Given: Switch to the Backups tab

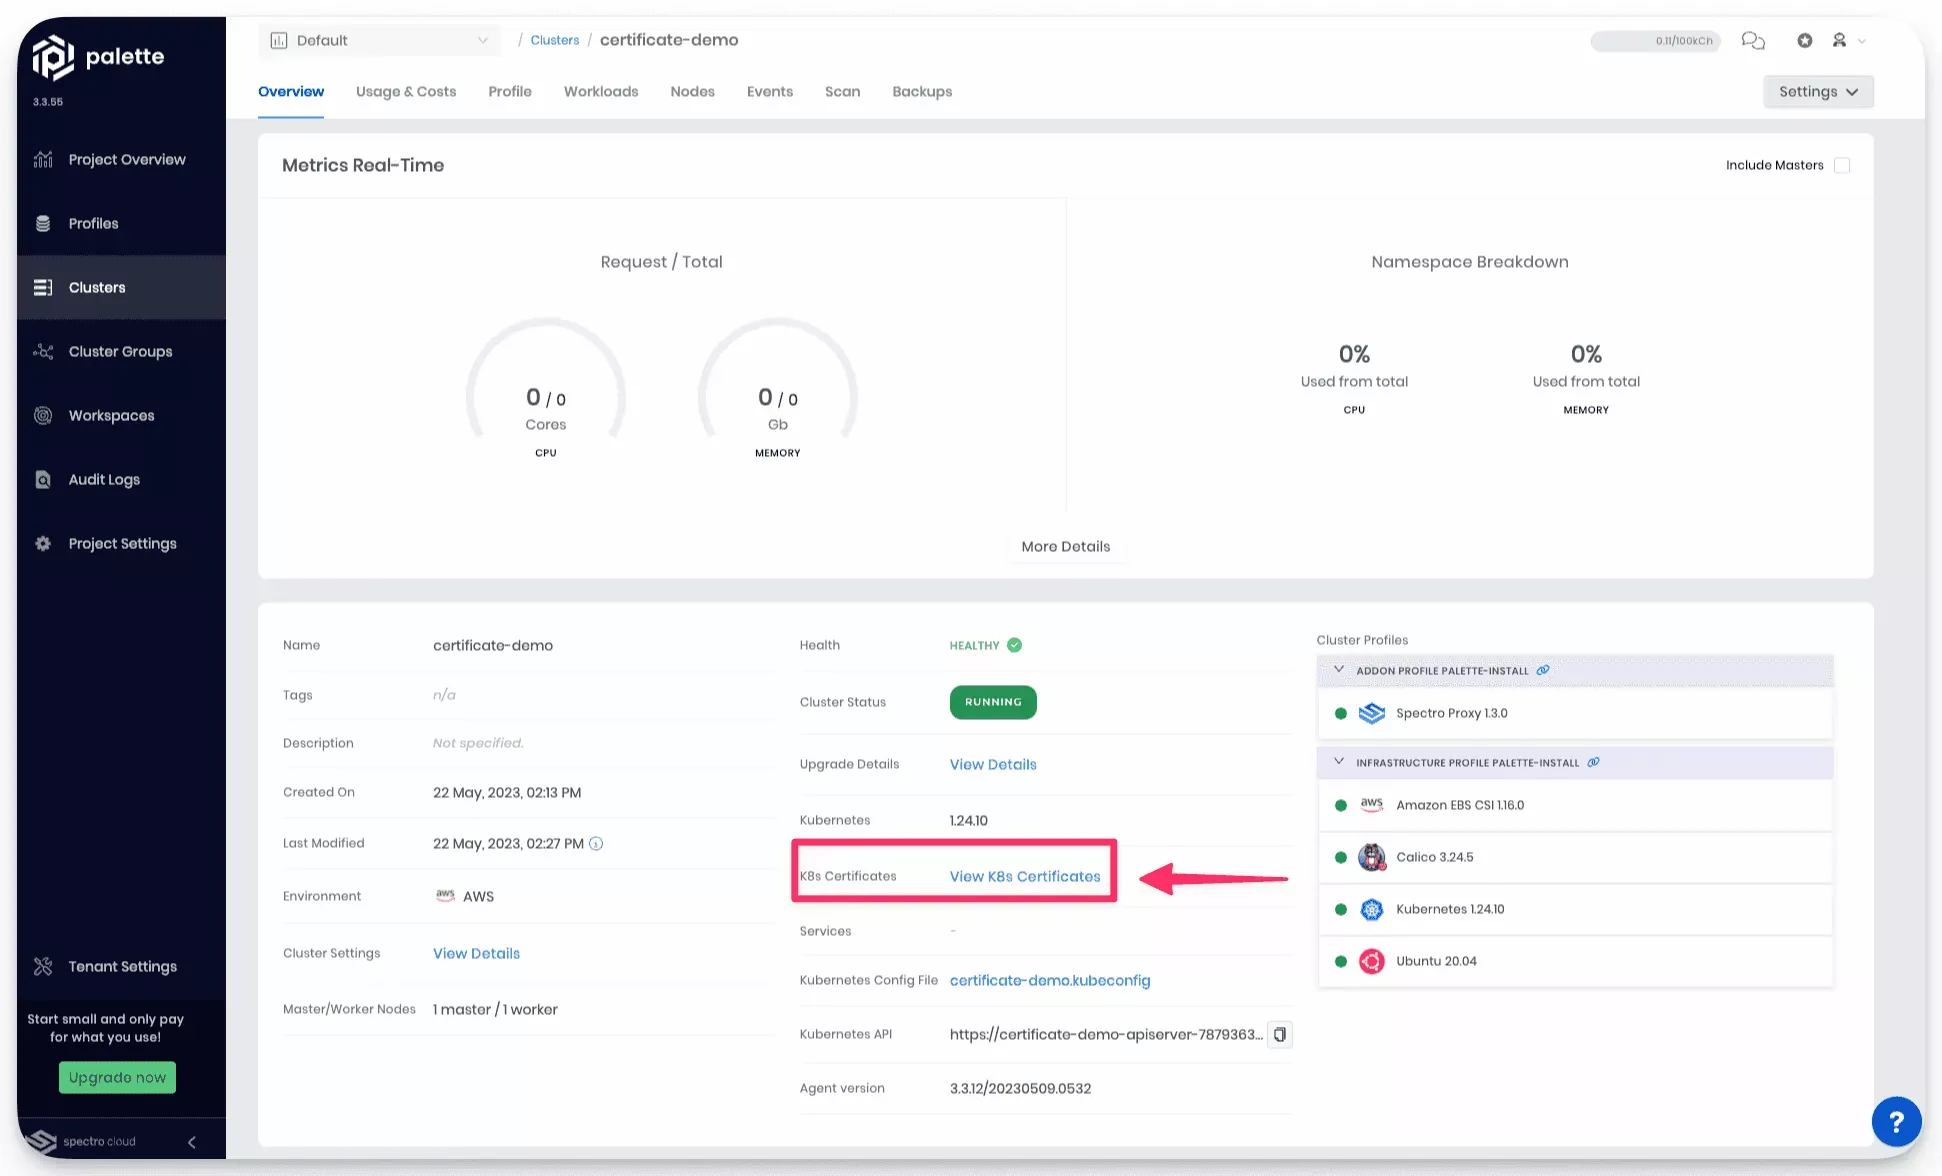Looking at the screenshot, I should 921,91.
